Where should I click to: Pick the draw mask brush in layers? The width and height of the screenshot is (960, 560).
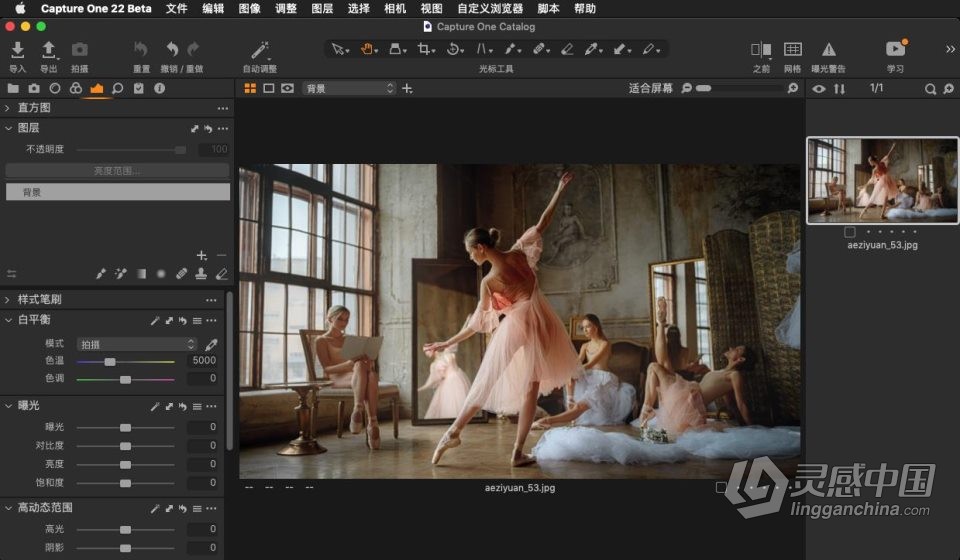click(x=101, y=274)
